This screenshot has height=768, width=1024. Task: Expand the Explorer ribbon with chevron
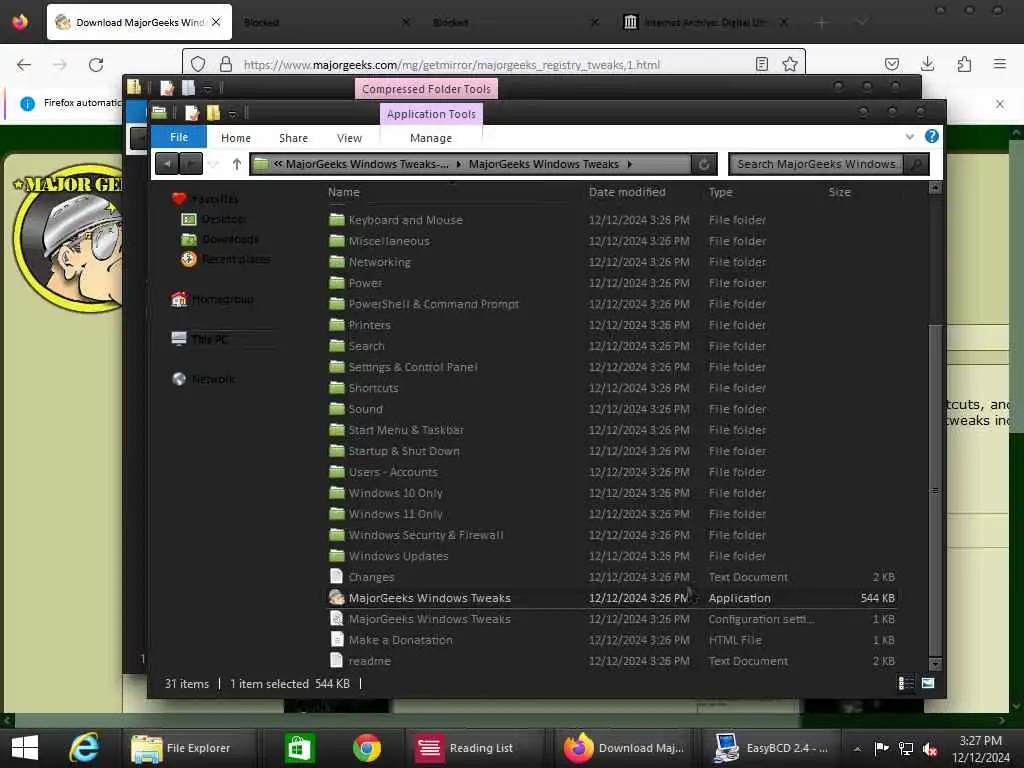click(910, 136)
